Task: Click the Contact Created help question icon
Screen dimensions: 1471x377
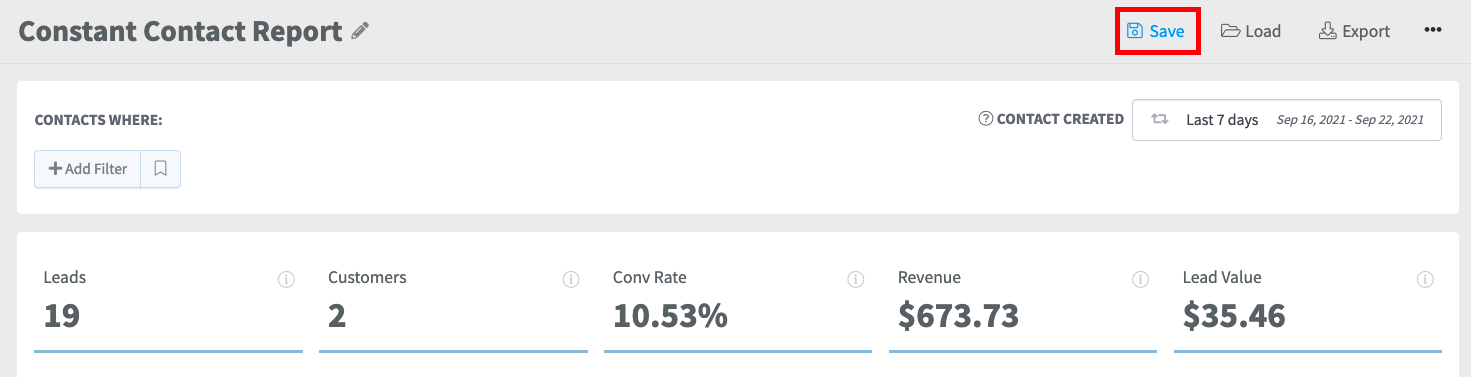Action: point(986,119)
